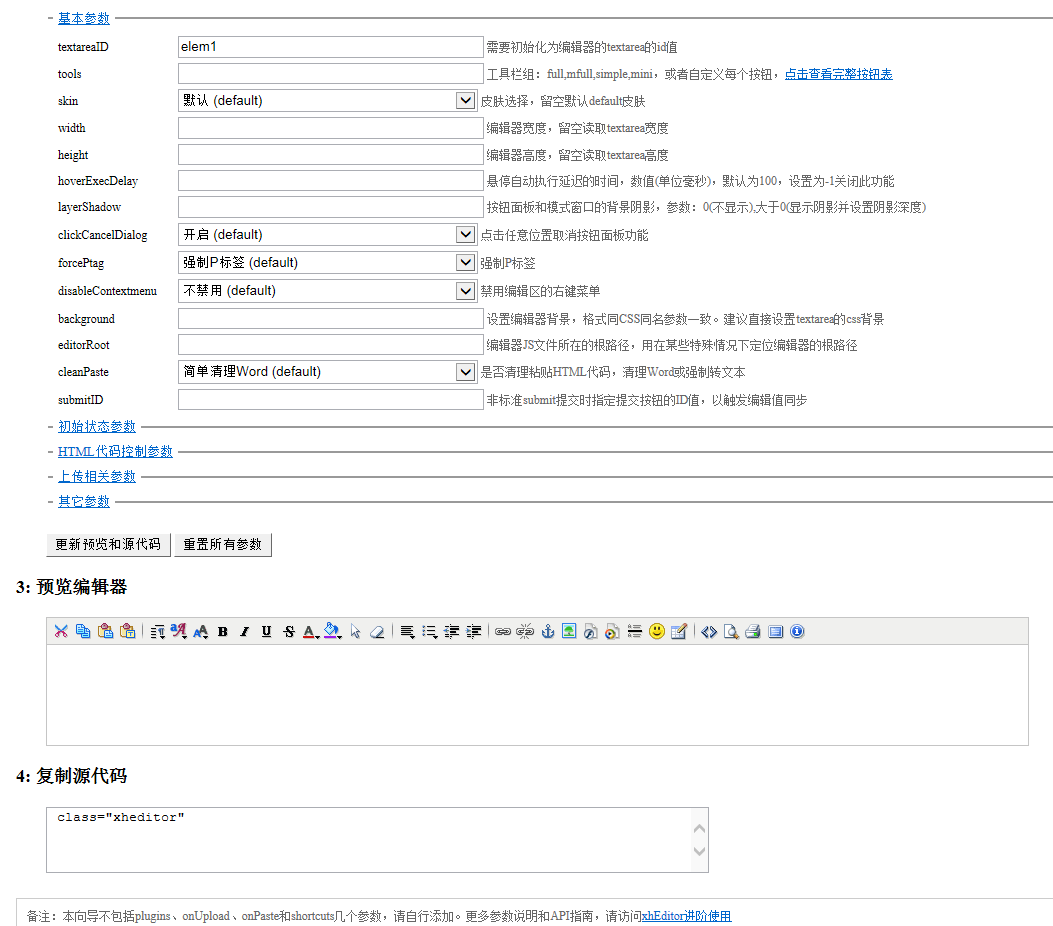Open the clickCancelDialog dropdown
This screenshot has width=1053, height=926.
point(327,234)
